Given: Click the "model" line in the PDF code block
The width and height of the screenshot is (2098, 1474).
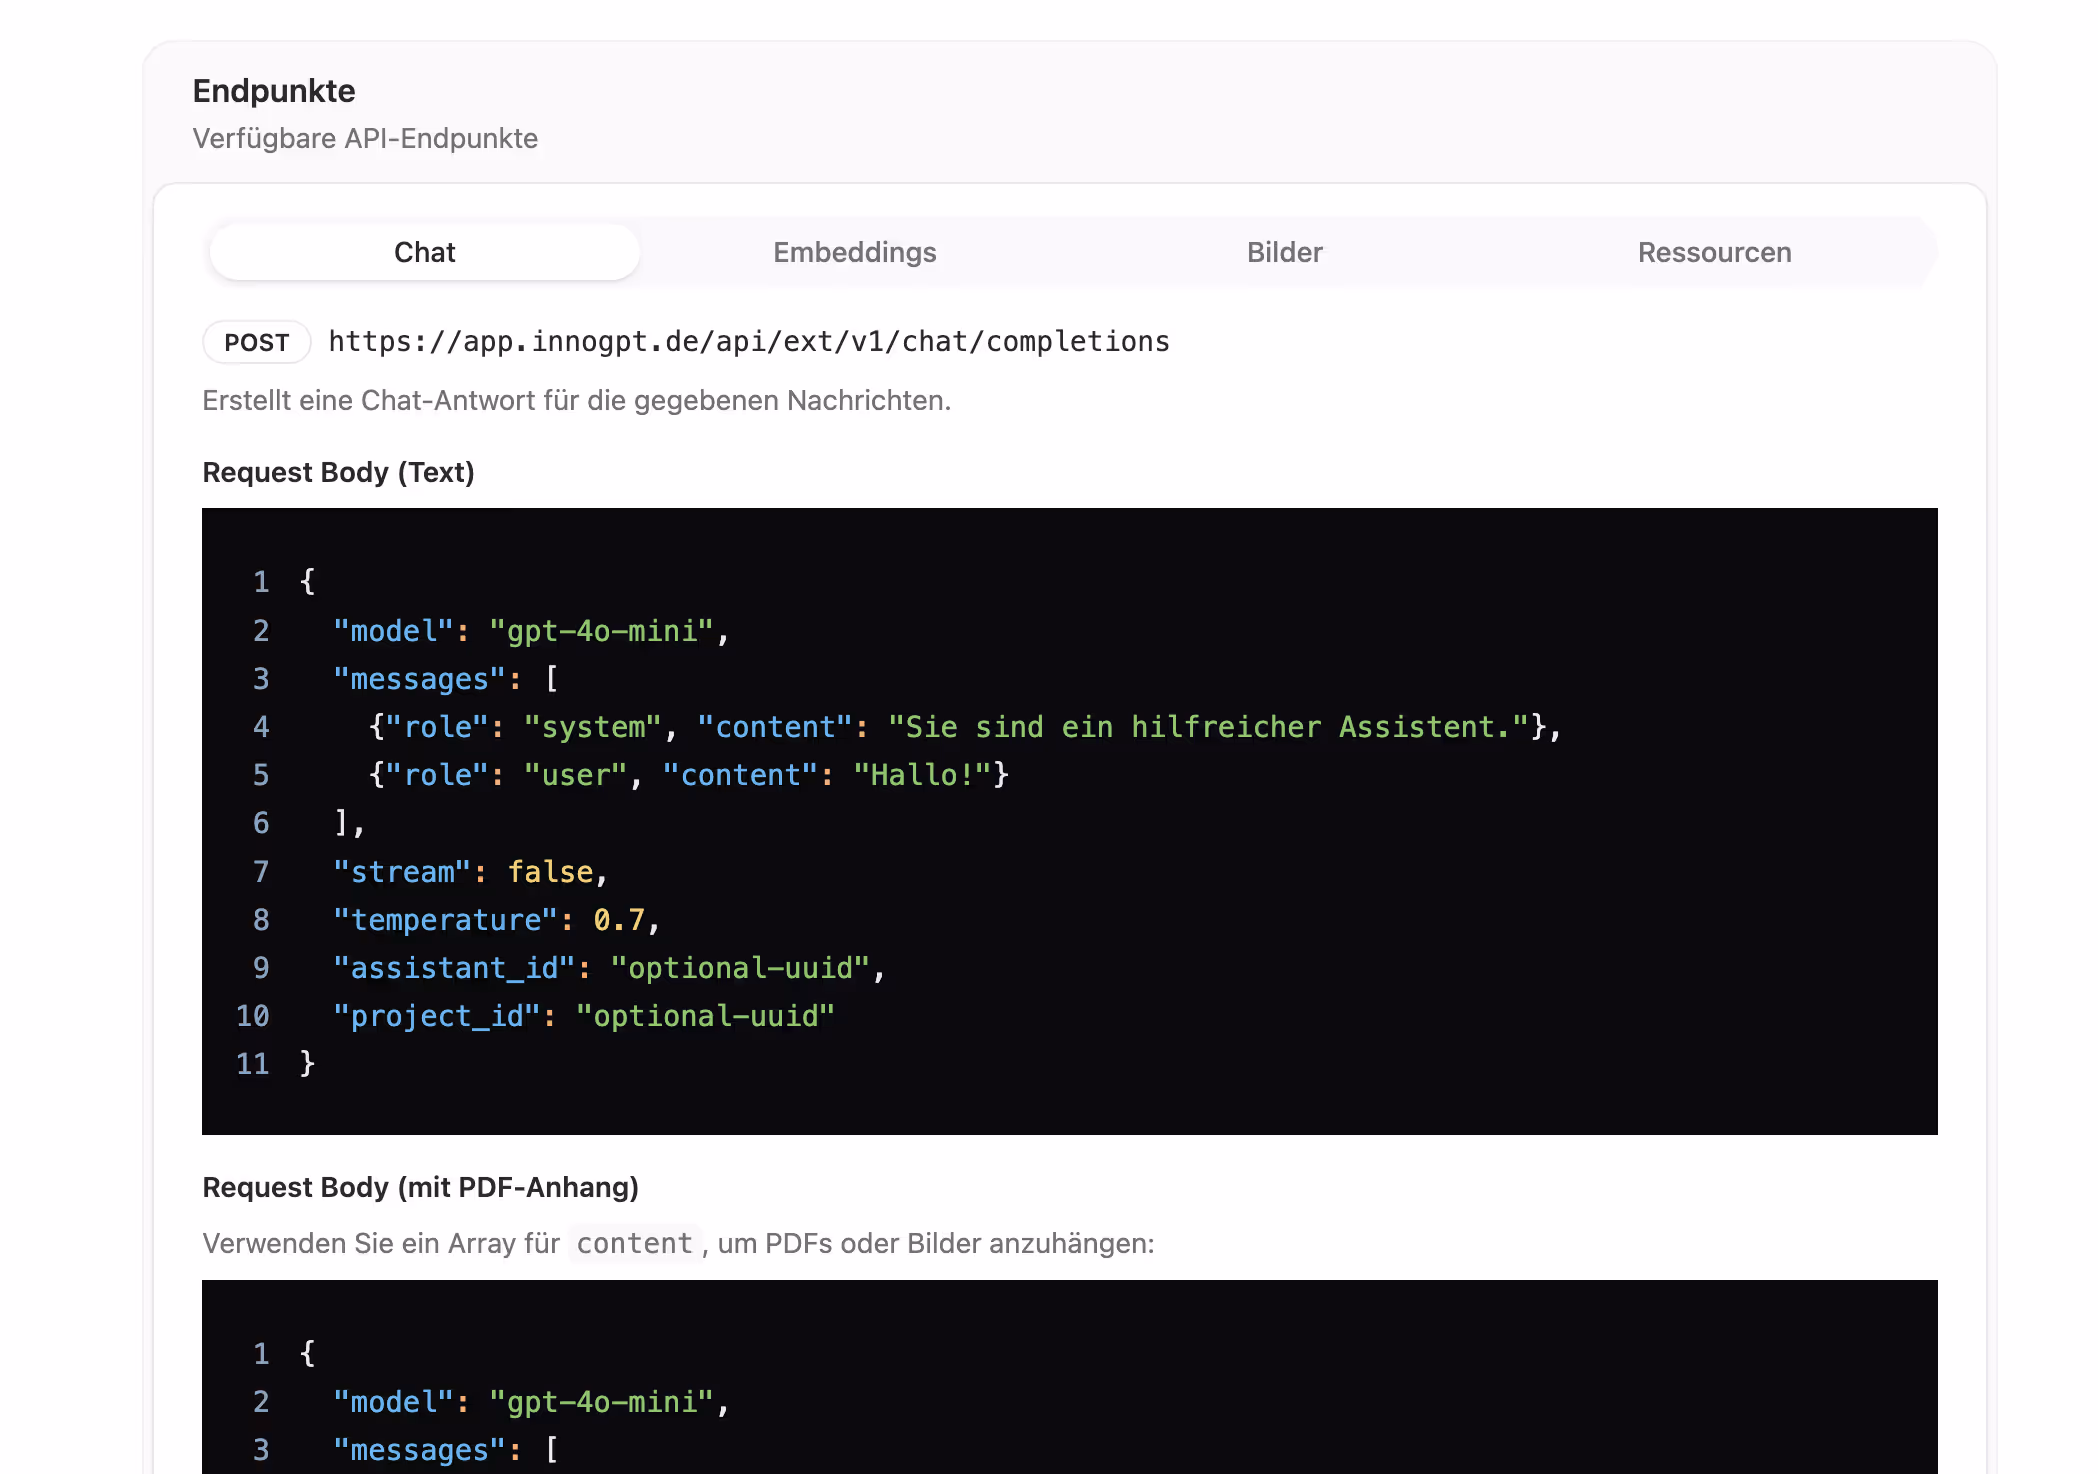Looking at the screenshot, I should [x=530, y=1402].
